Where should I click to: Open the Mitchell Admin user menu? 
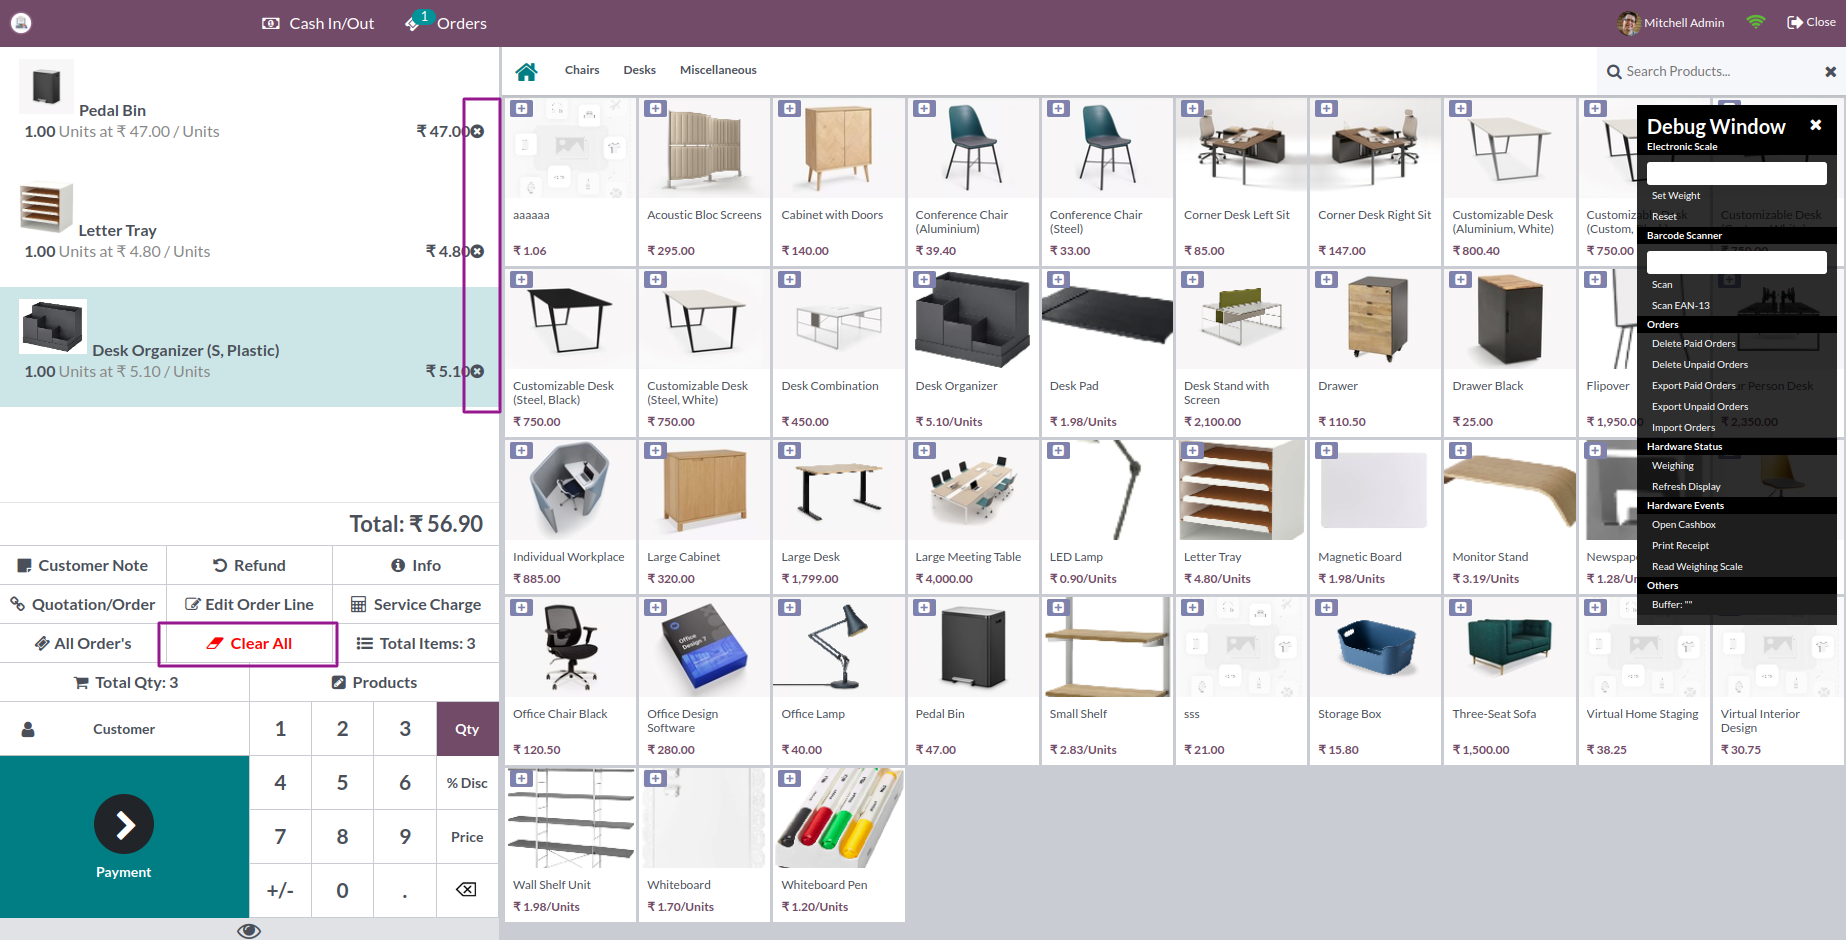[1671, 22]
